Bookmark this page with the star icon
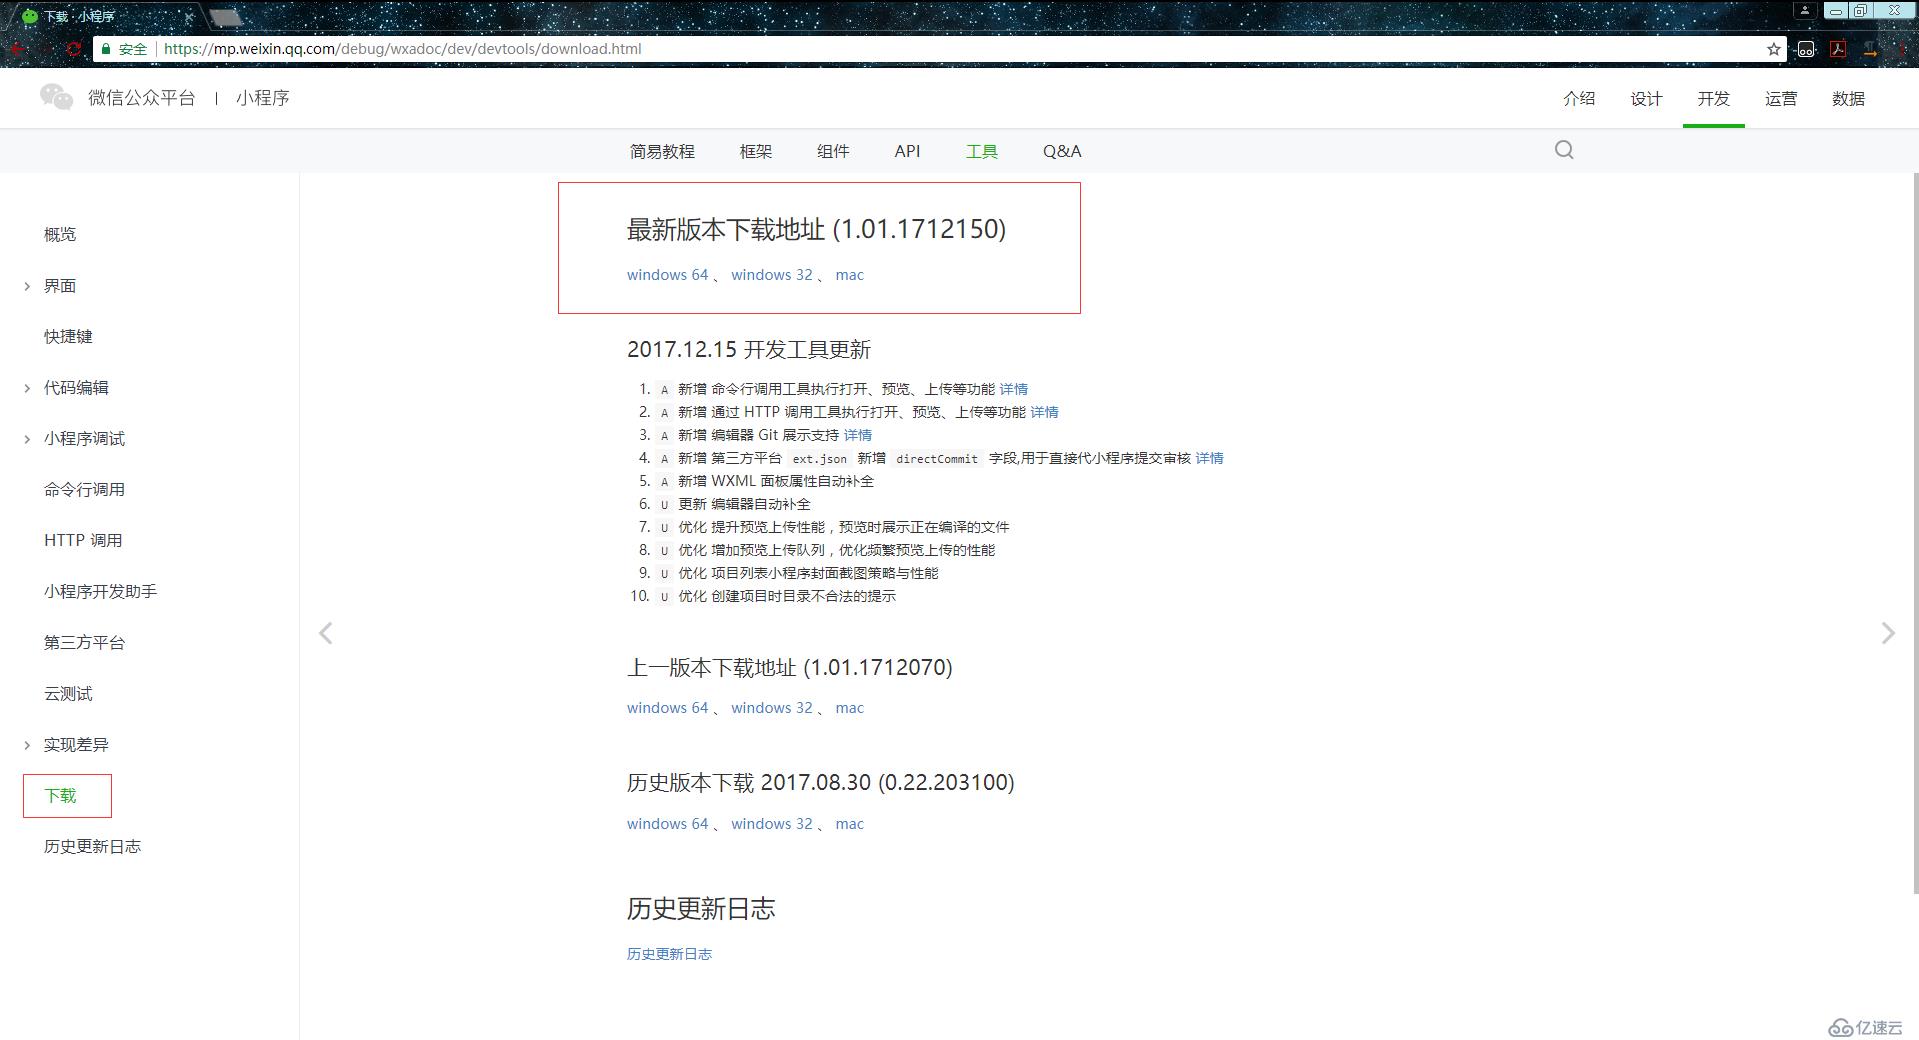Screen dimensions: 1919x1040 coord(1773,49)
